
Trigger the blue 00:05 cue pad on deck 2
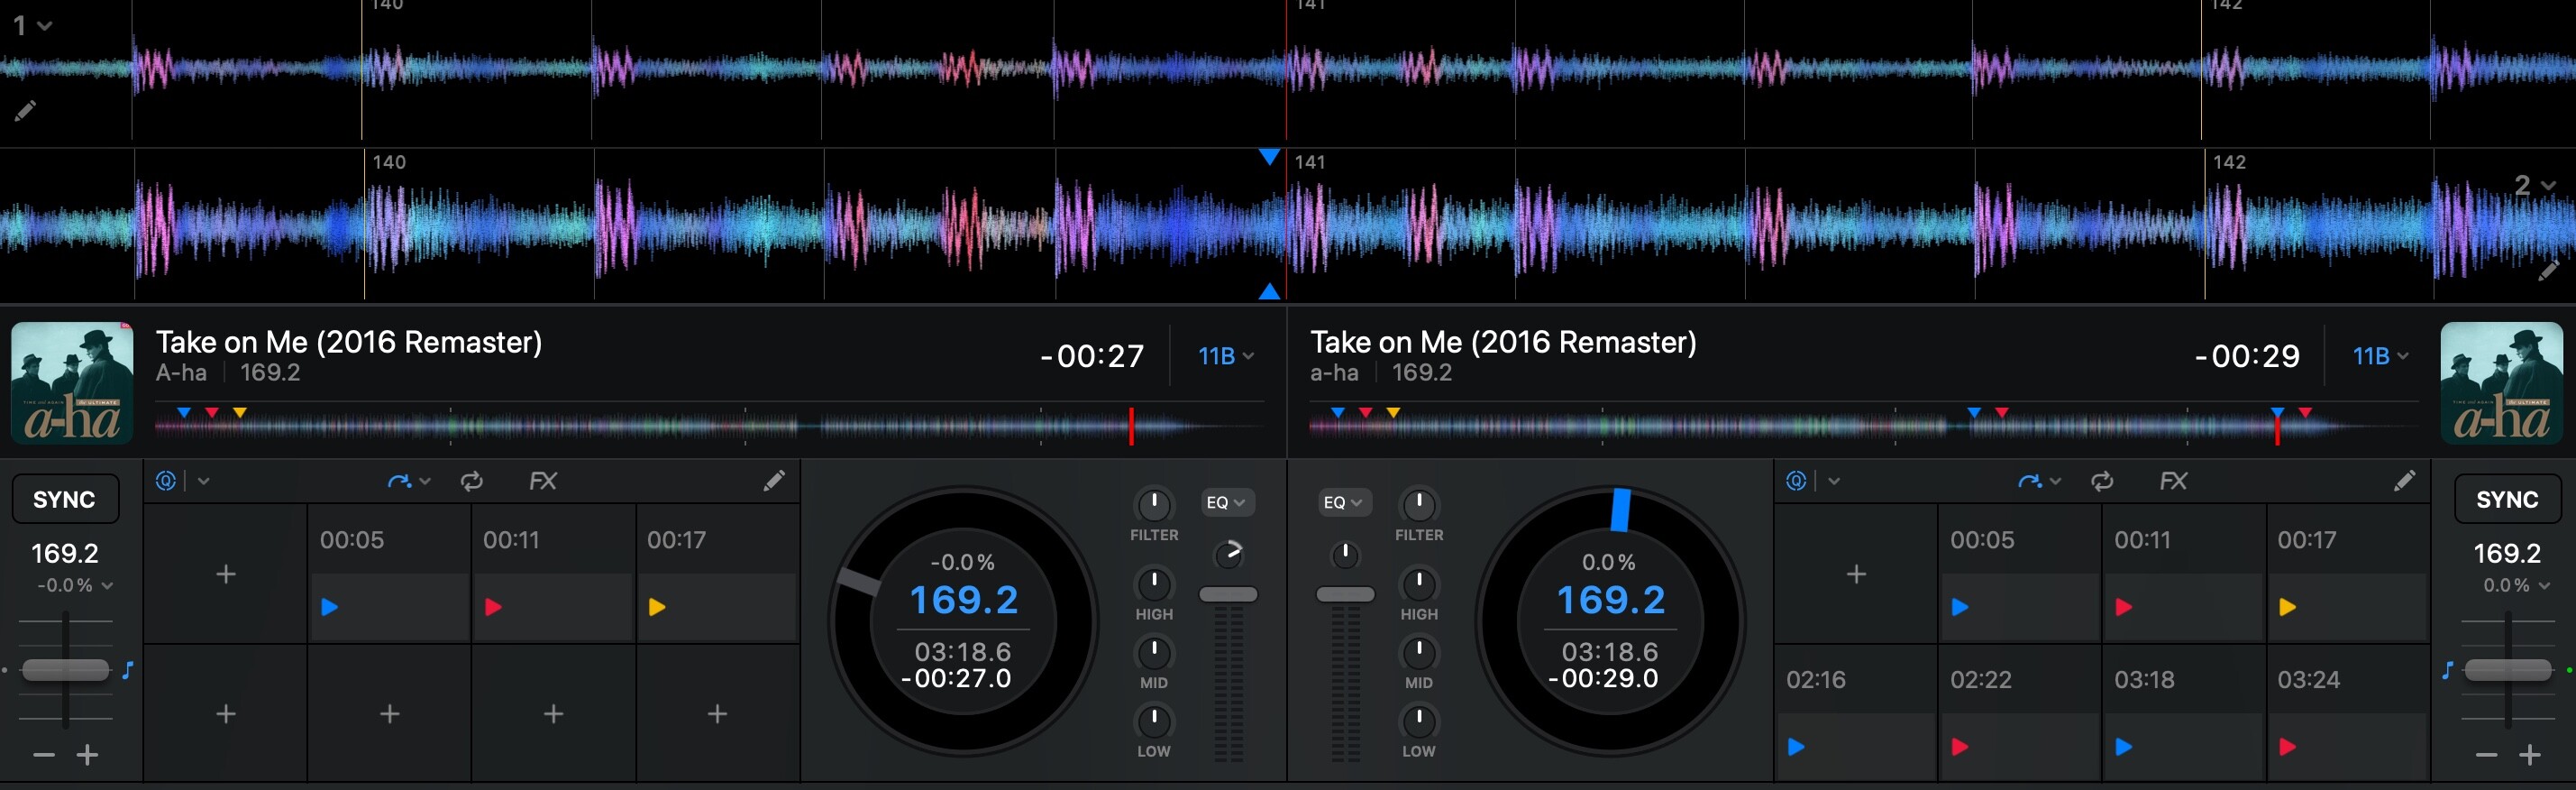click(2020, 574)
